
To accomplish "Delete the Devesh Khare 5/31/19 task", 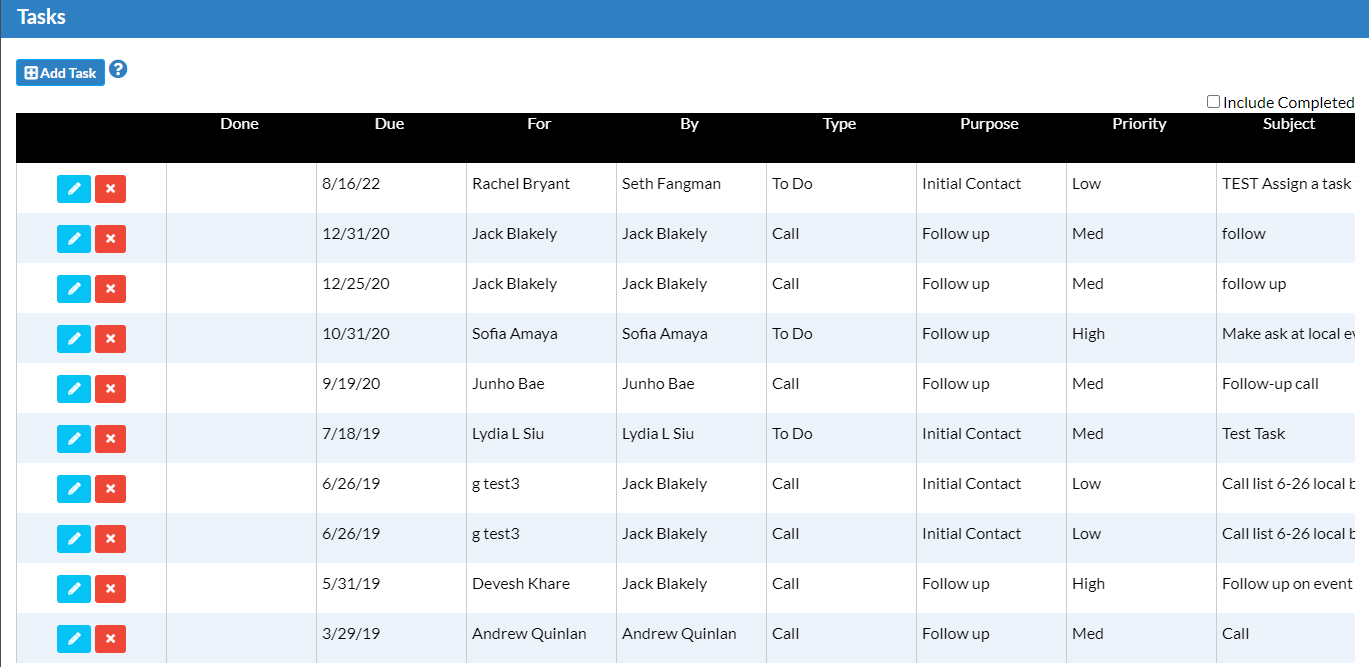I will click(110, 589).
